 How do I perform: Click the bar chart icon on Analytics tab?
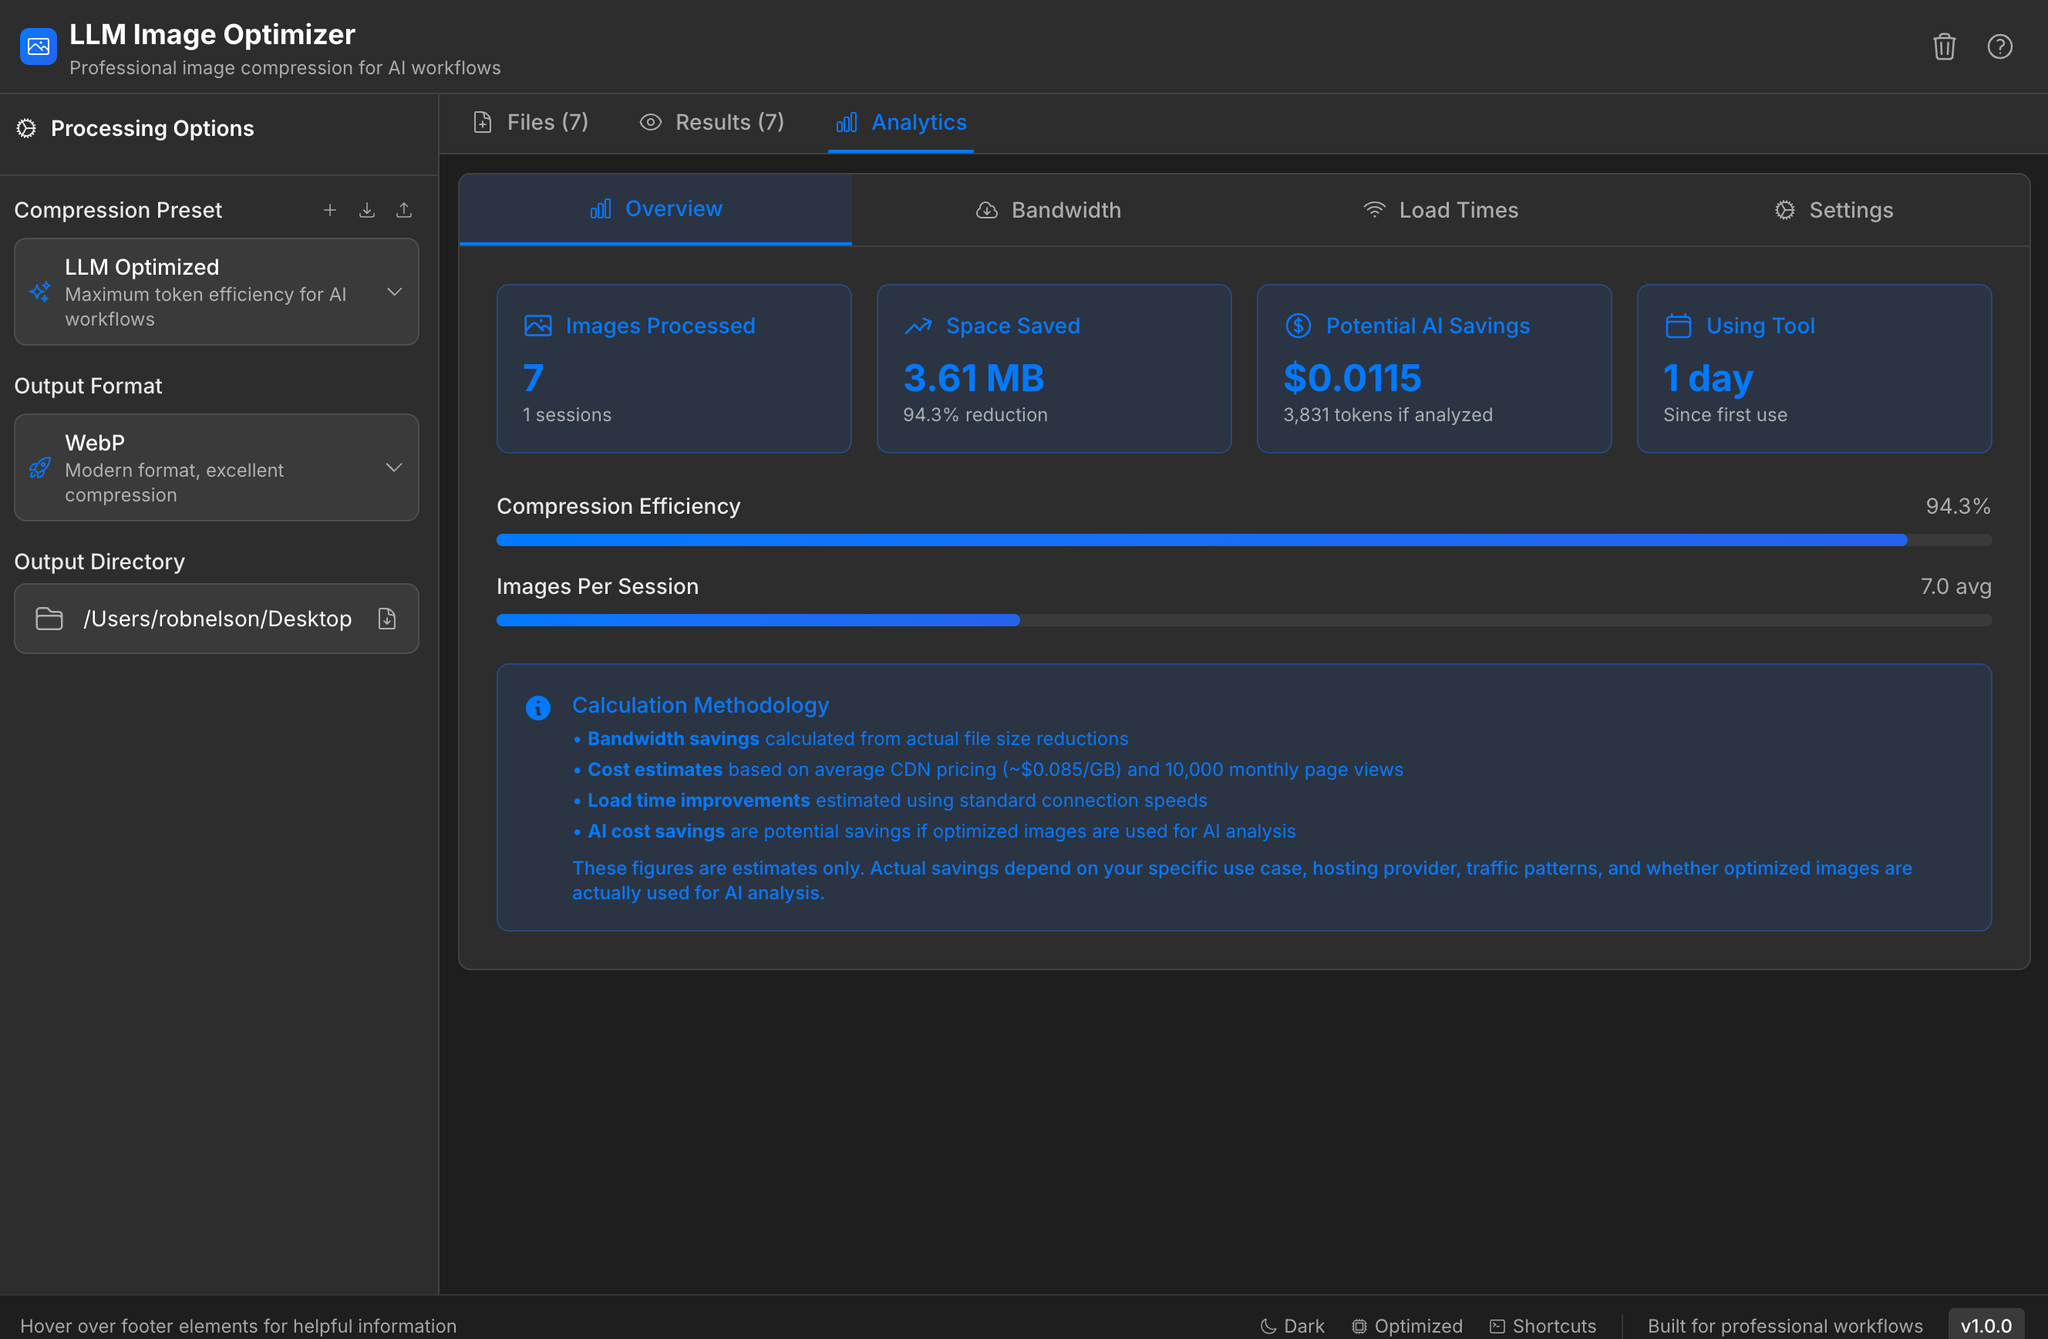(847, 122)
